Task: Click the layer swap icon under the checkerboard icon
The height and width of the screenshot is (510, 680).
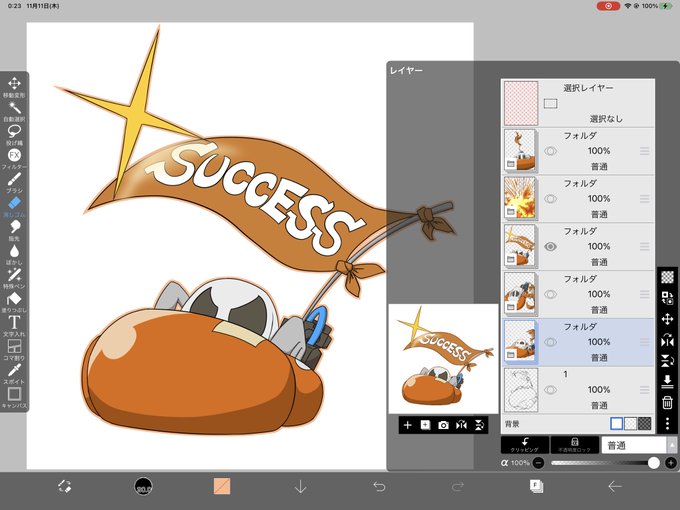Action: pos(667,298)
